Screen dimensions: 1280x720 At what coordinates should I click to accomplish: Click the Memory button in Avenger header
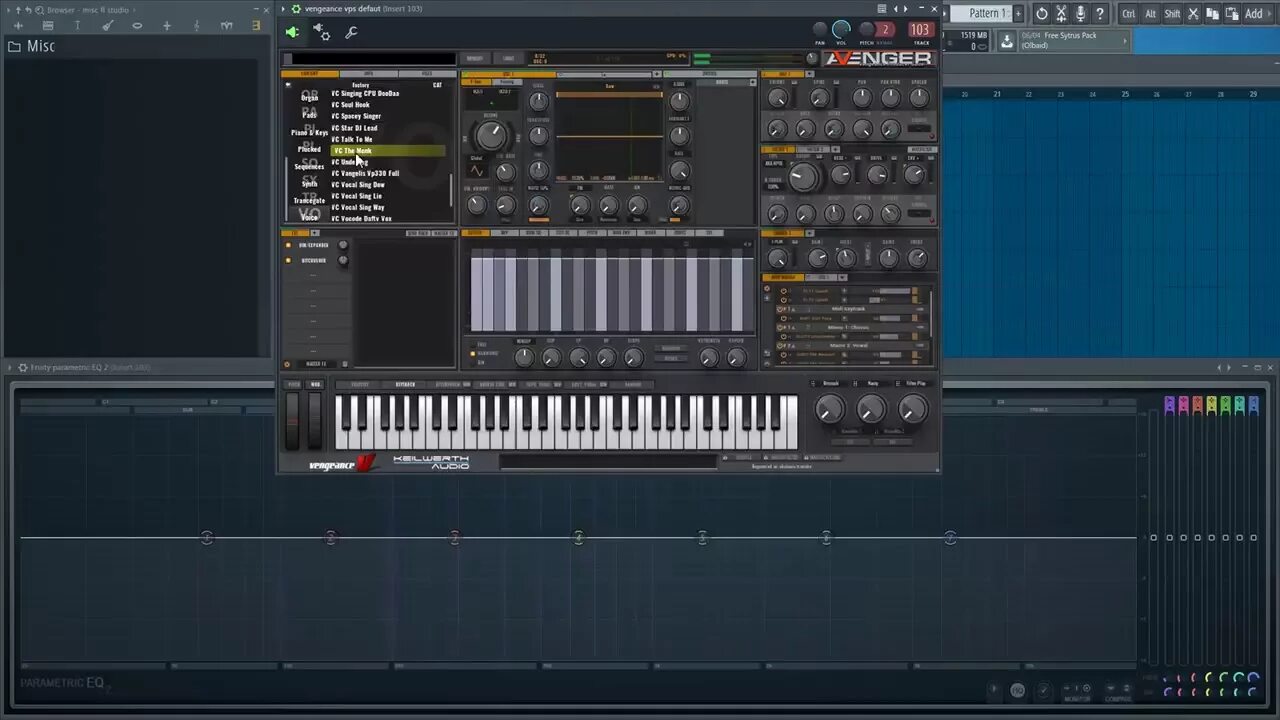[475, 58]
